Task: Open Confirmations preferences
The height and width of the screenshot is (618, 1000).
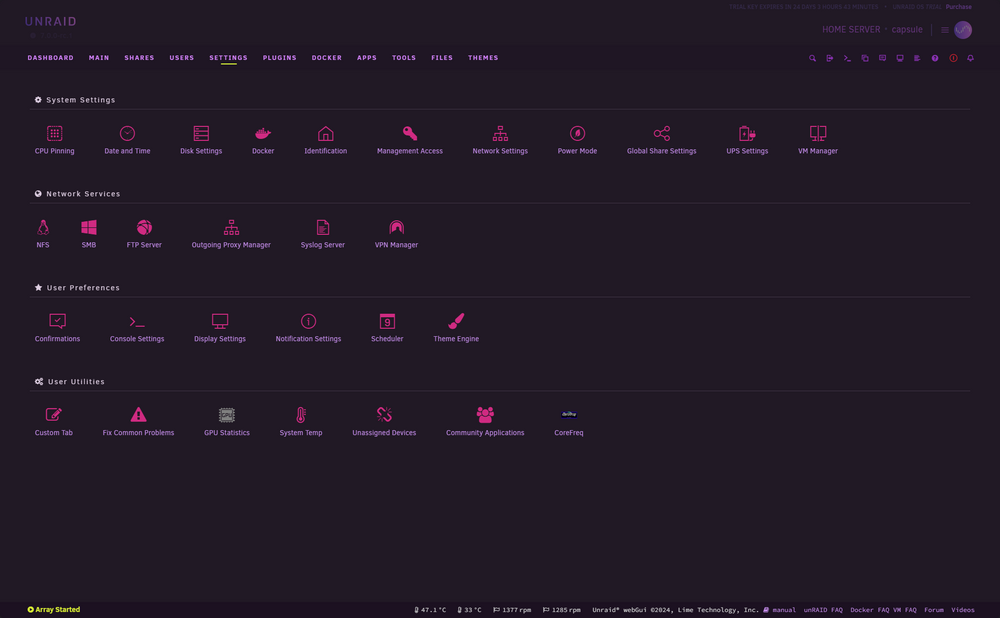Action: [x=57, y=328]
